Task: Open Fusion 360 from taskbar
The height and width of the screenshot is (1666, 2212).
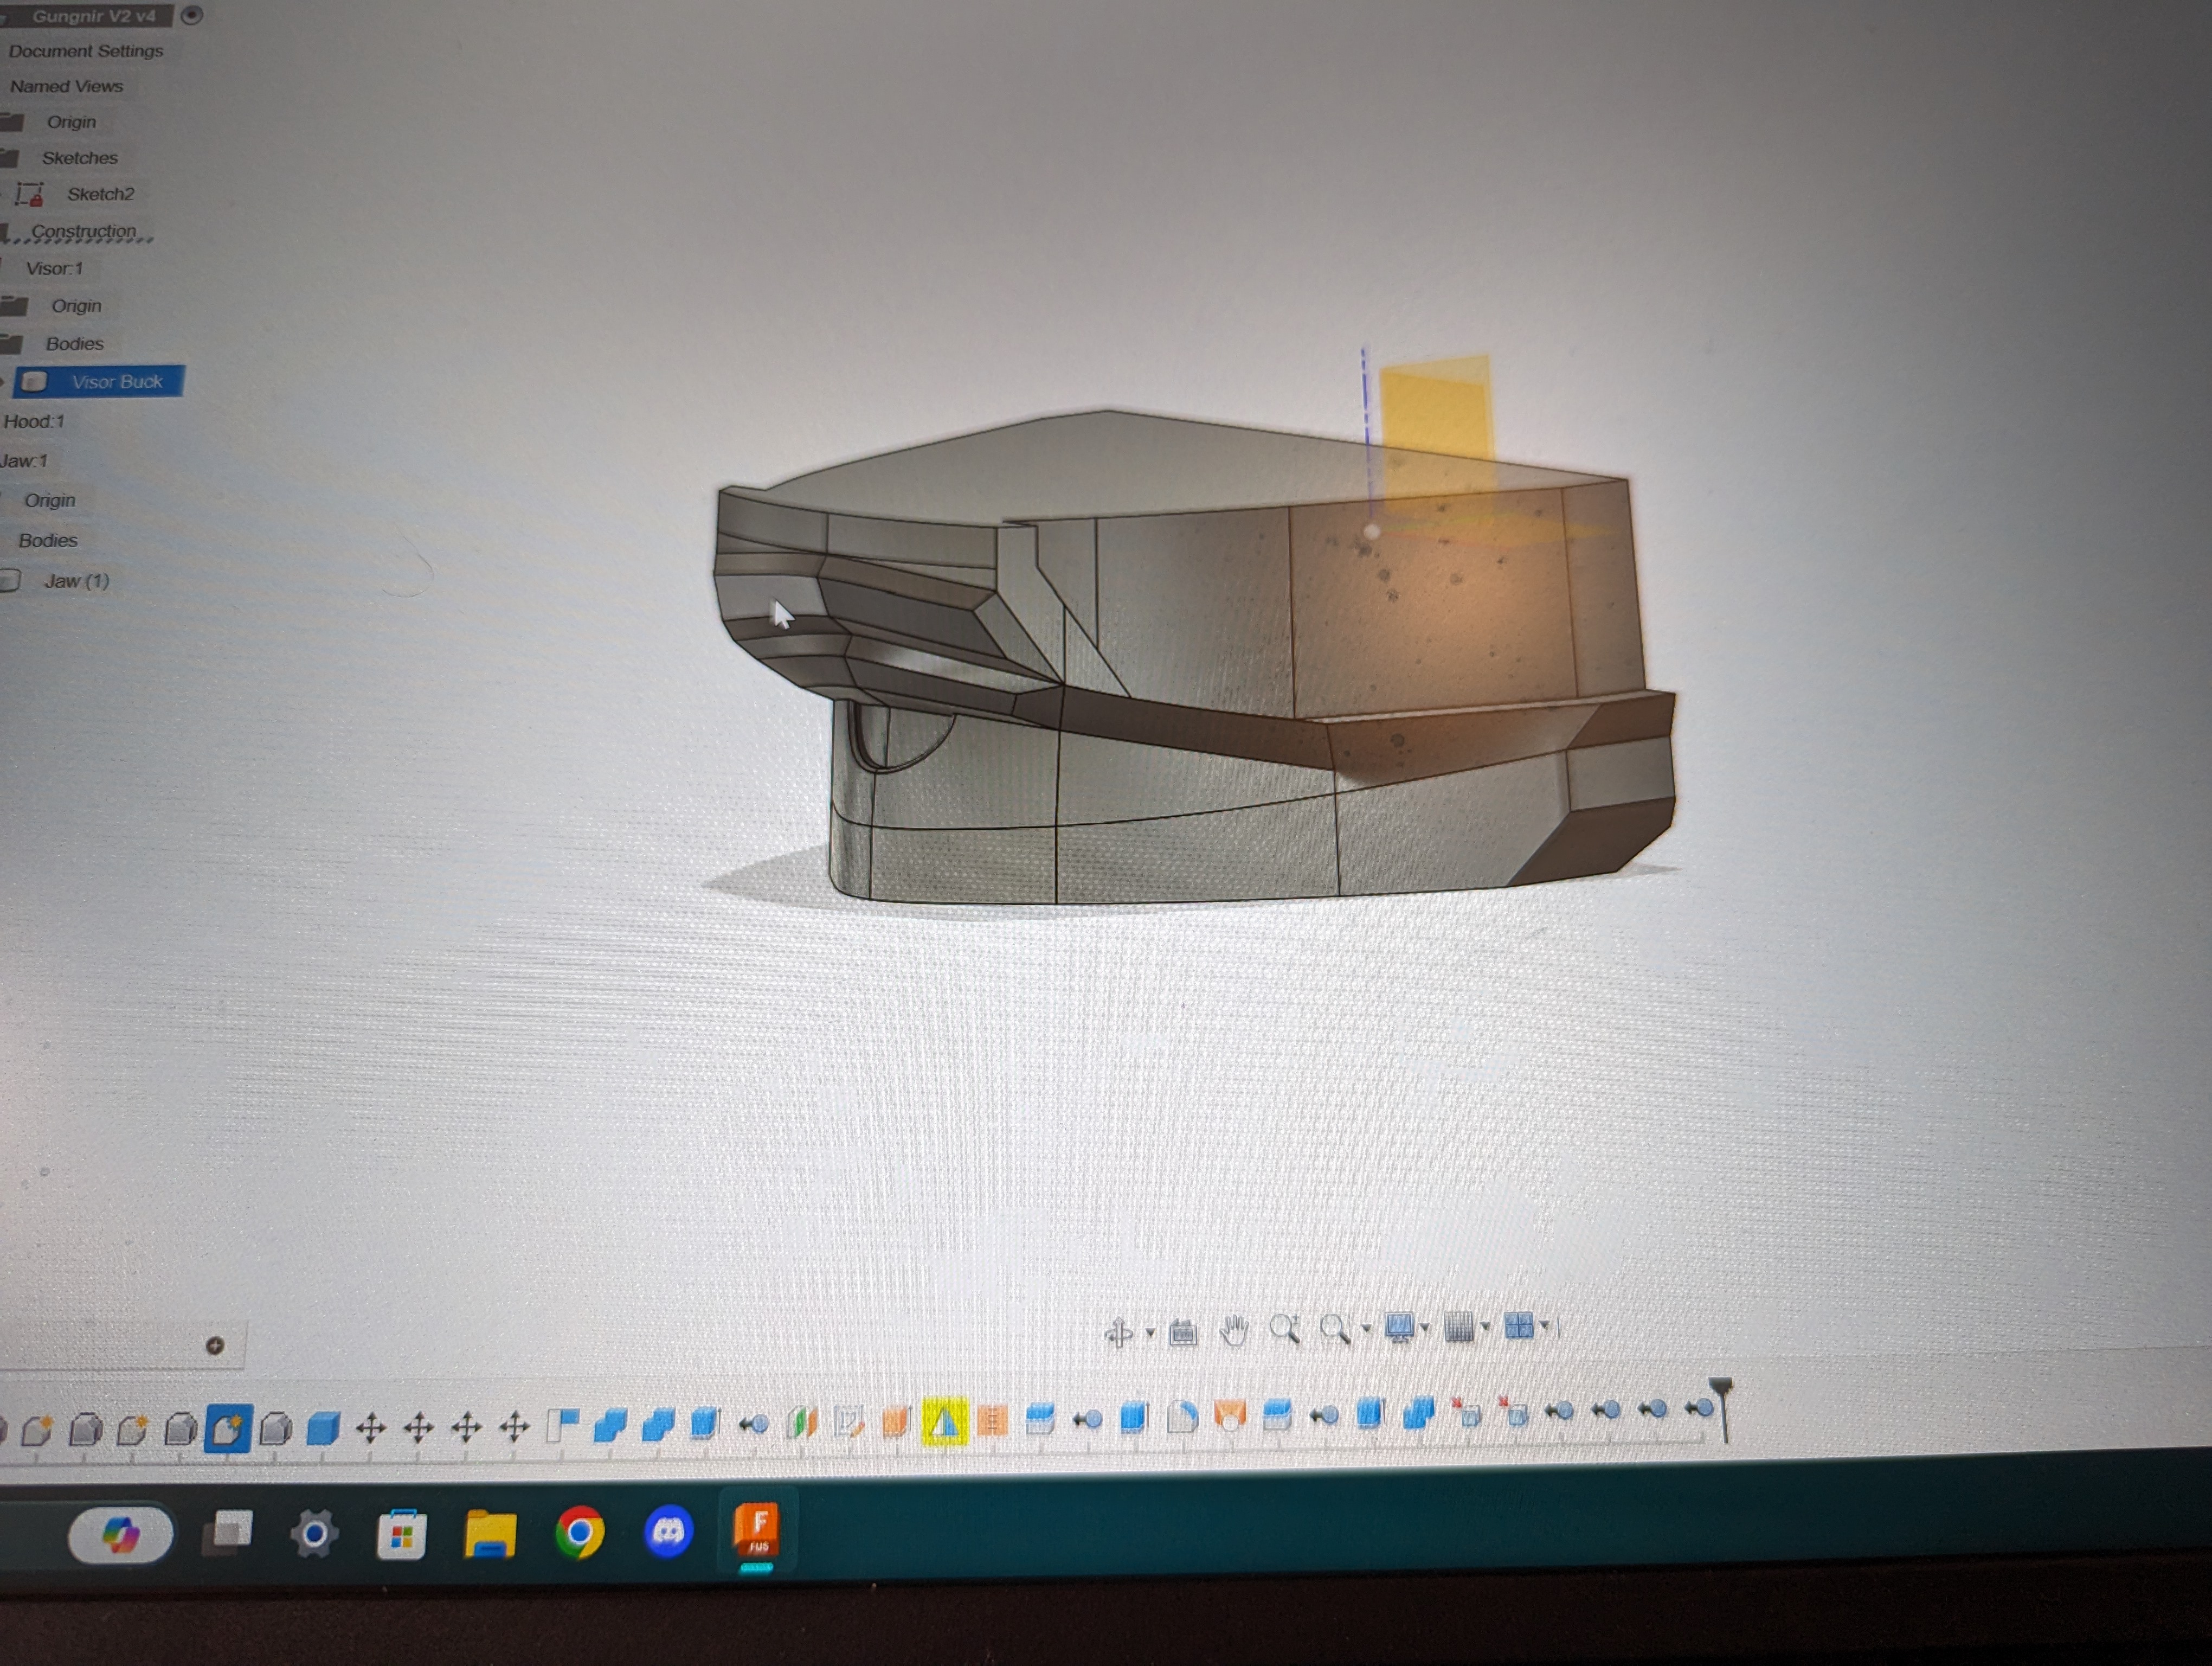Action: pyautogui.click(x=757, y=1529)
